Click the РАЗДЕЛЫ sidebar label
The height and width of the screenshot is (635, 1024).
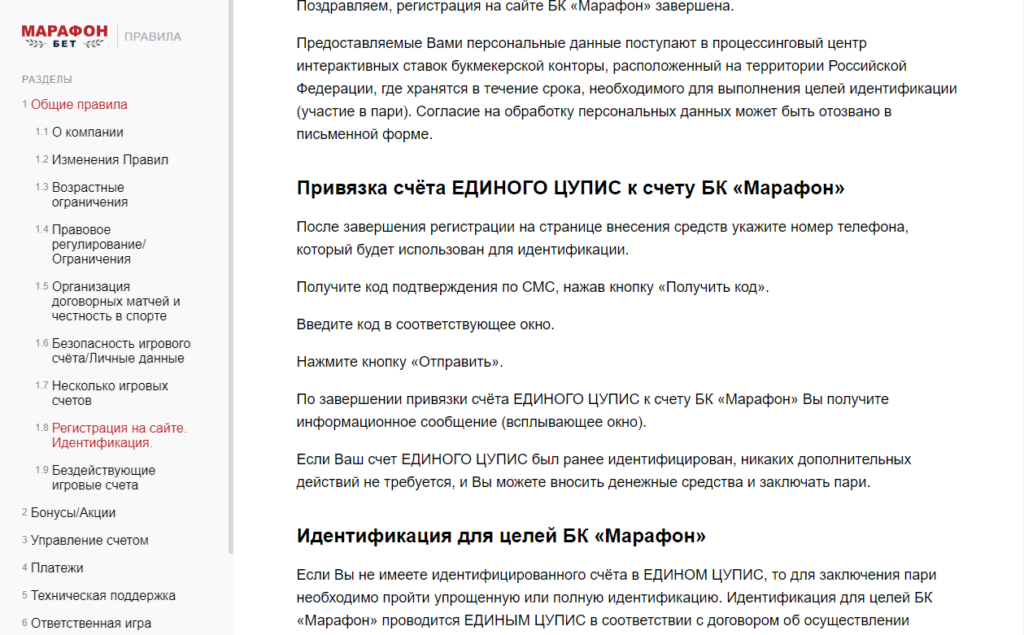click(47, 79)
